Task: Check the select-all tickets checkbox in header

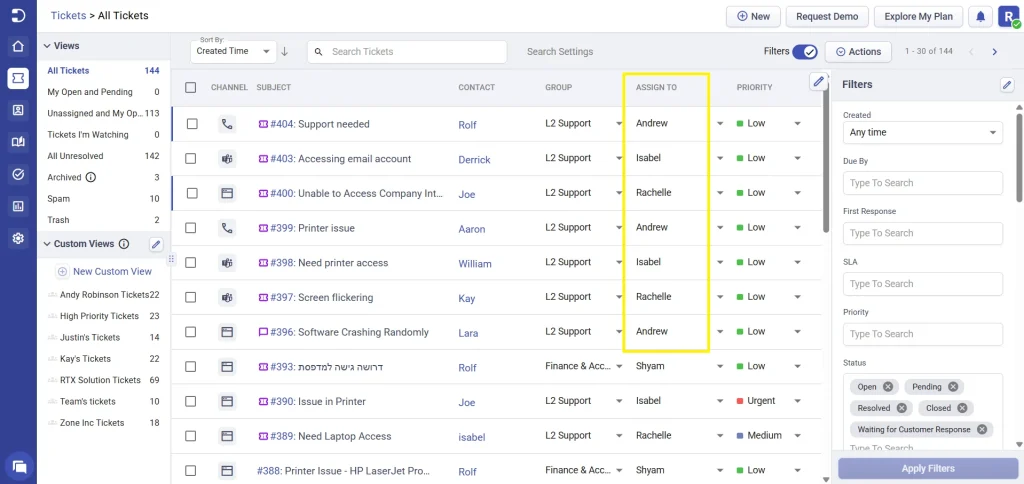Action: [x=191, y=88]
